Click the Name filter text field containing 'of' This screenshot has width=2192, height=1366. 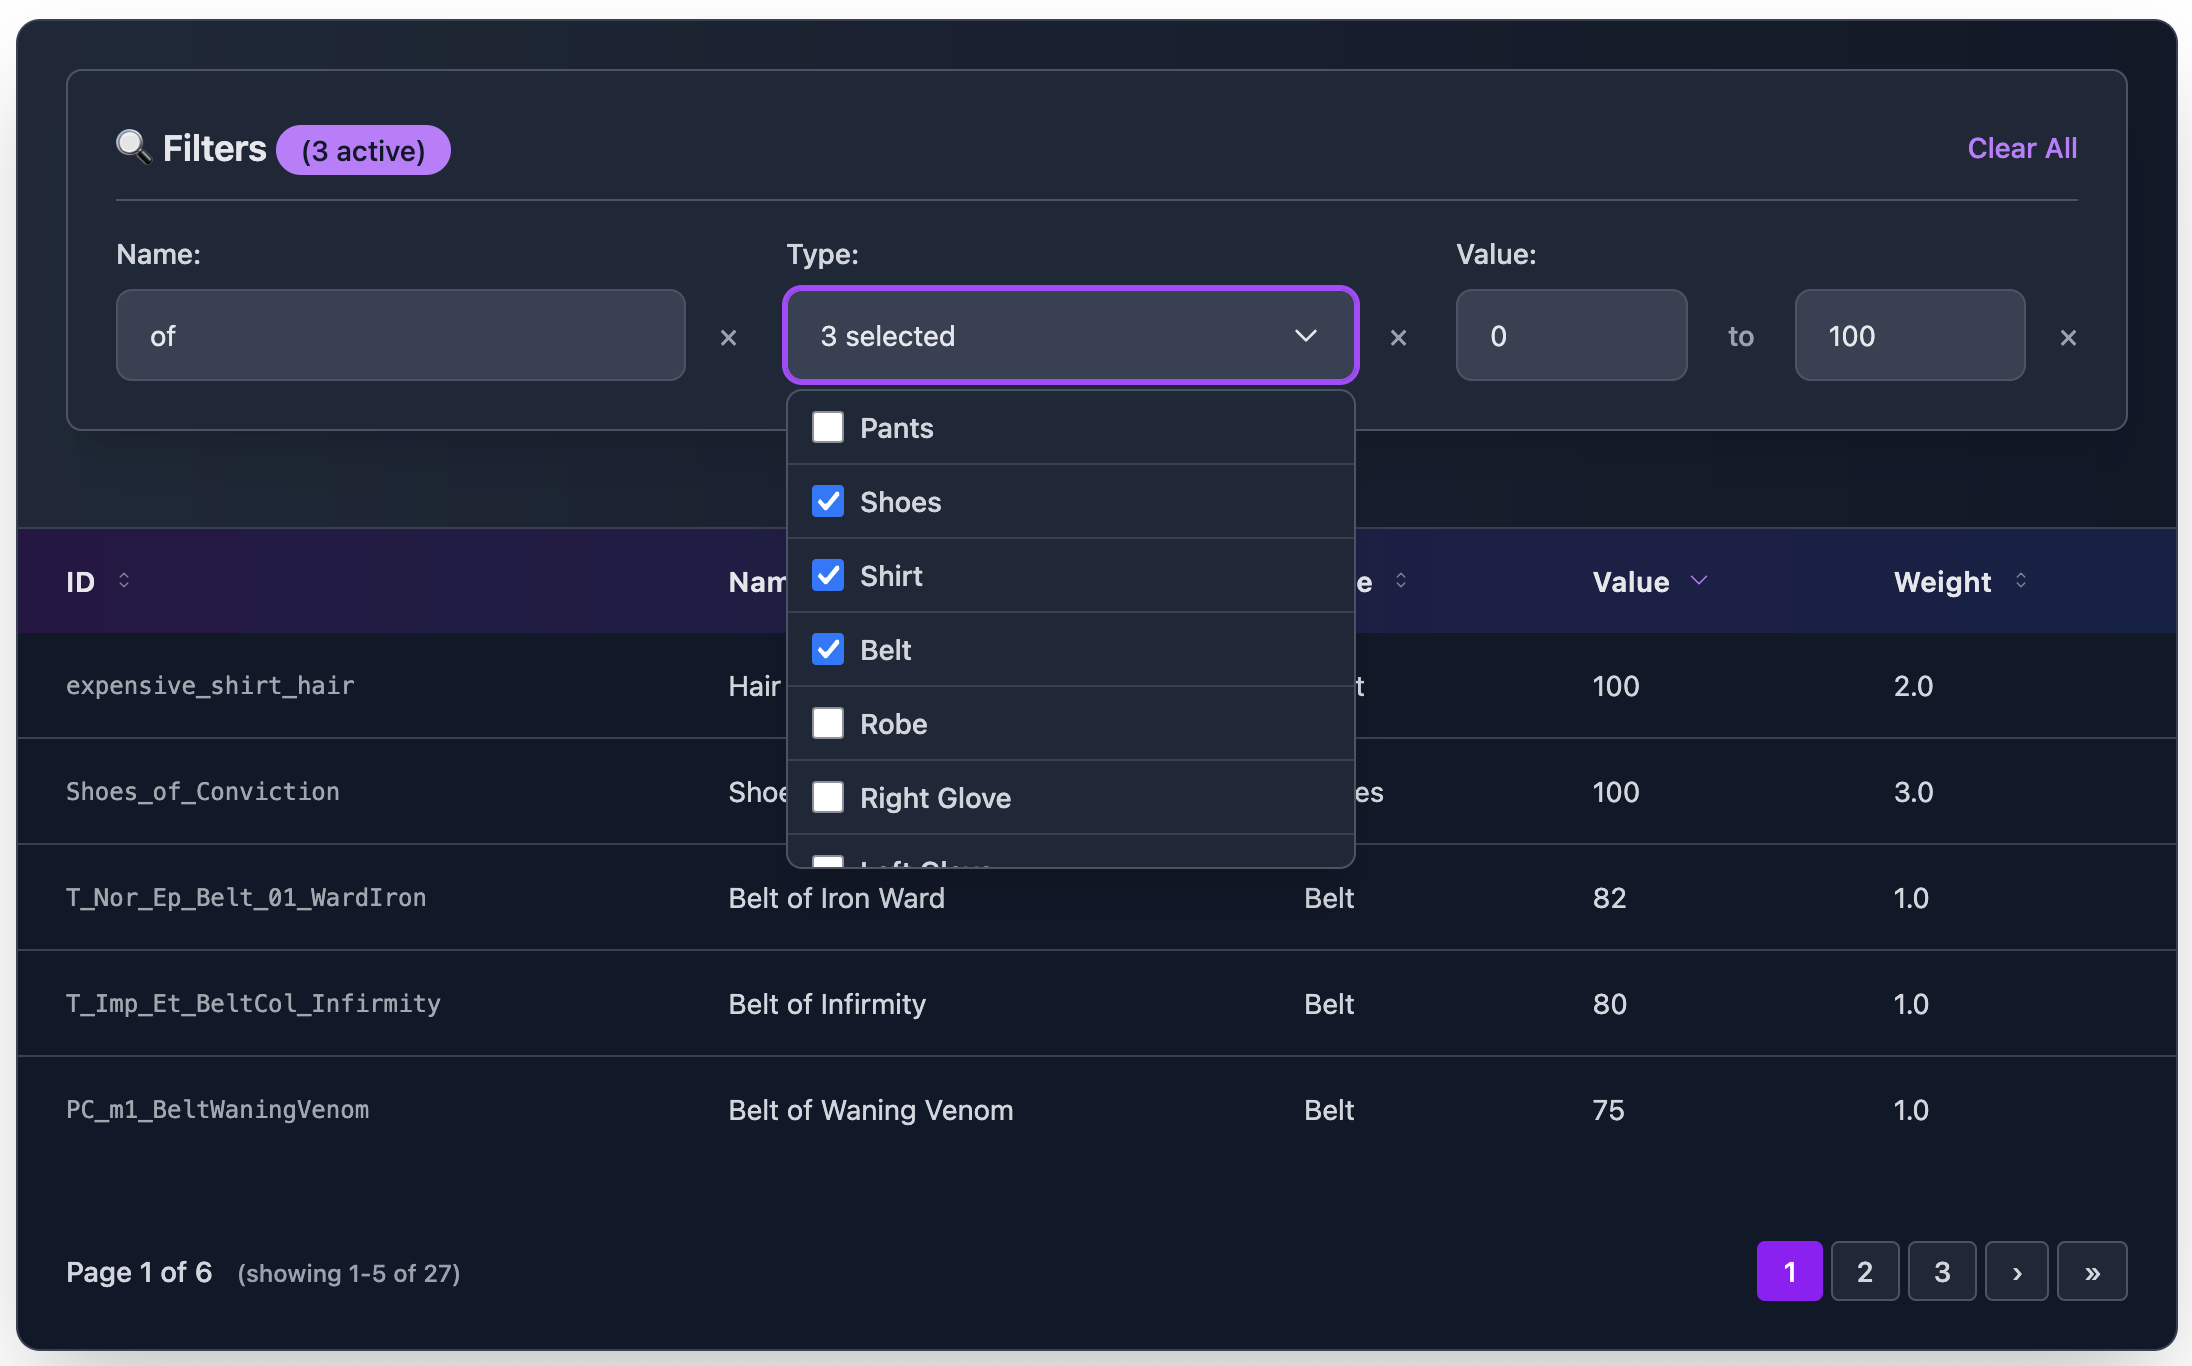399,335
